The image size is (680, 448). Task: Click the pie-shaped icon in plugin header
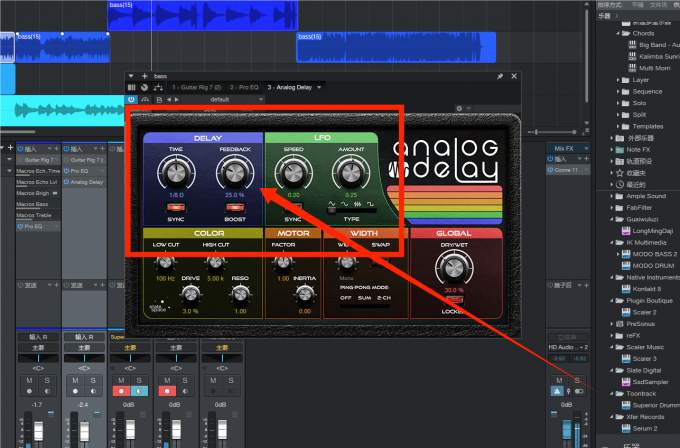click(x=145, y=88)
